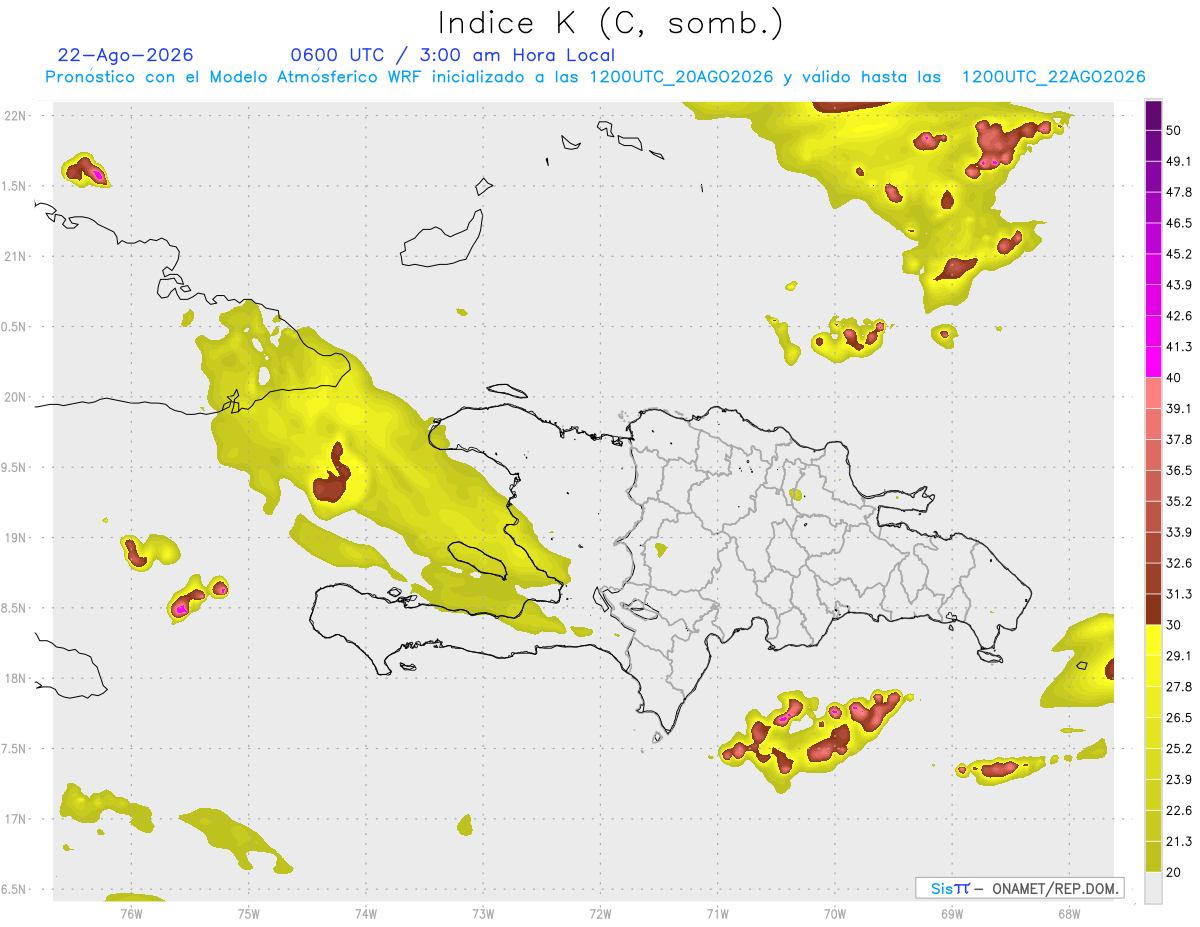Viewport: 1200px width, 927px height.
Task: Select the date text '22-Ago-2026'
Action: click(126, 55)
